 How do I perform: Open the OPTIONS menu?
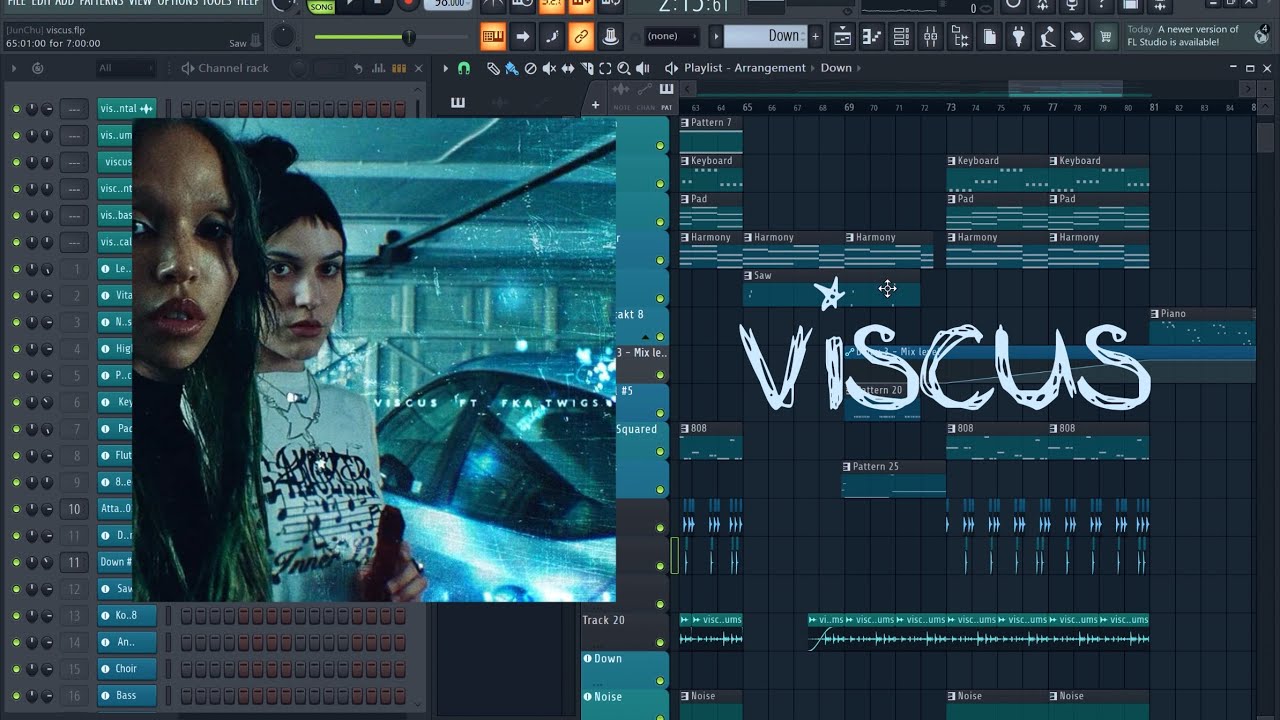pyautogui.click(x=178, y=3)
